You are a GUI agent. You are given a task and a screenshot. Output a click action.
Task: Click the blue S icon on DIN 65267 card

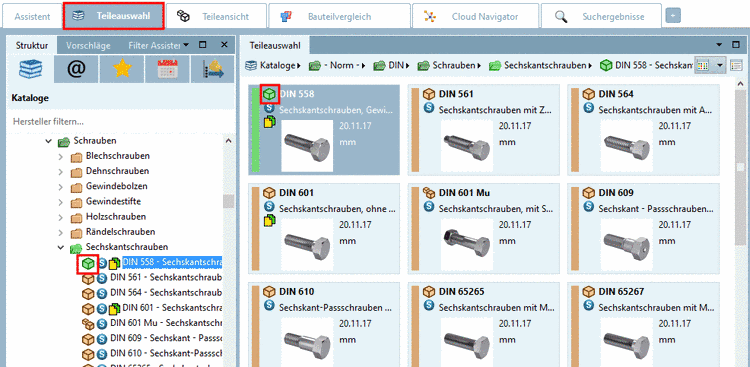588,305
